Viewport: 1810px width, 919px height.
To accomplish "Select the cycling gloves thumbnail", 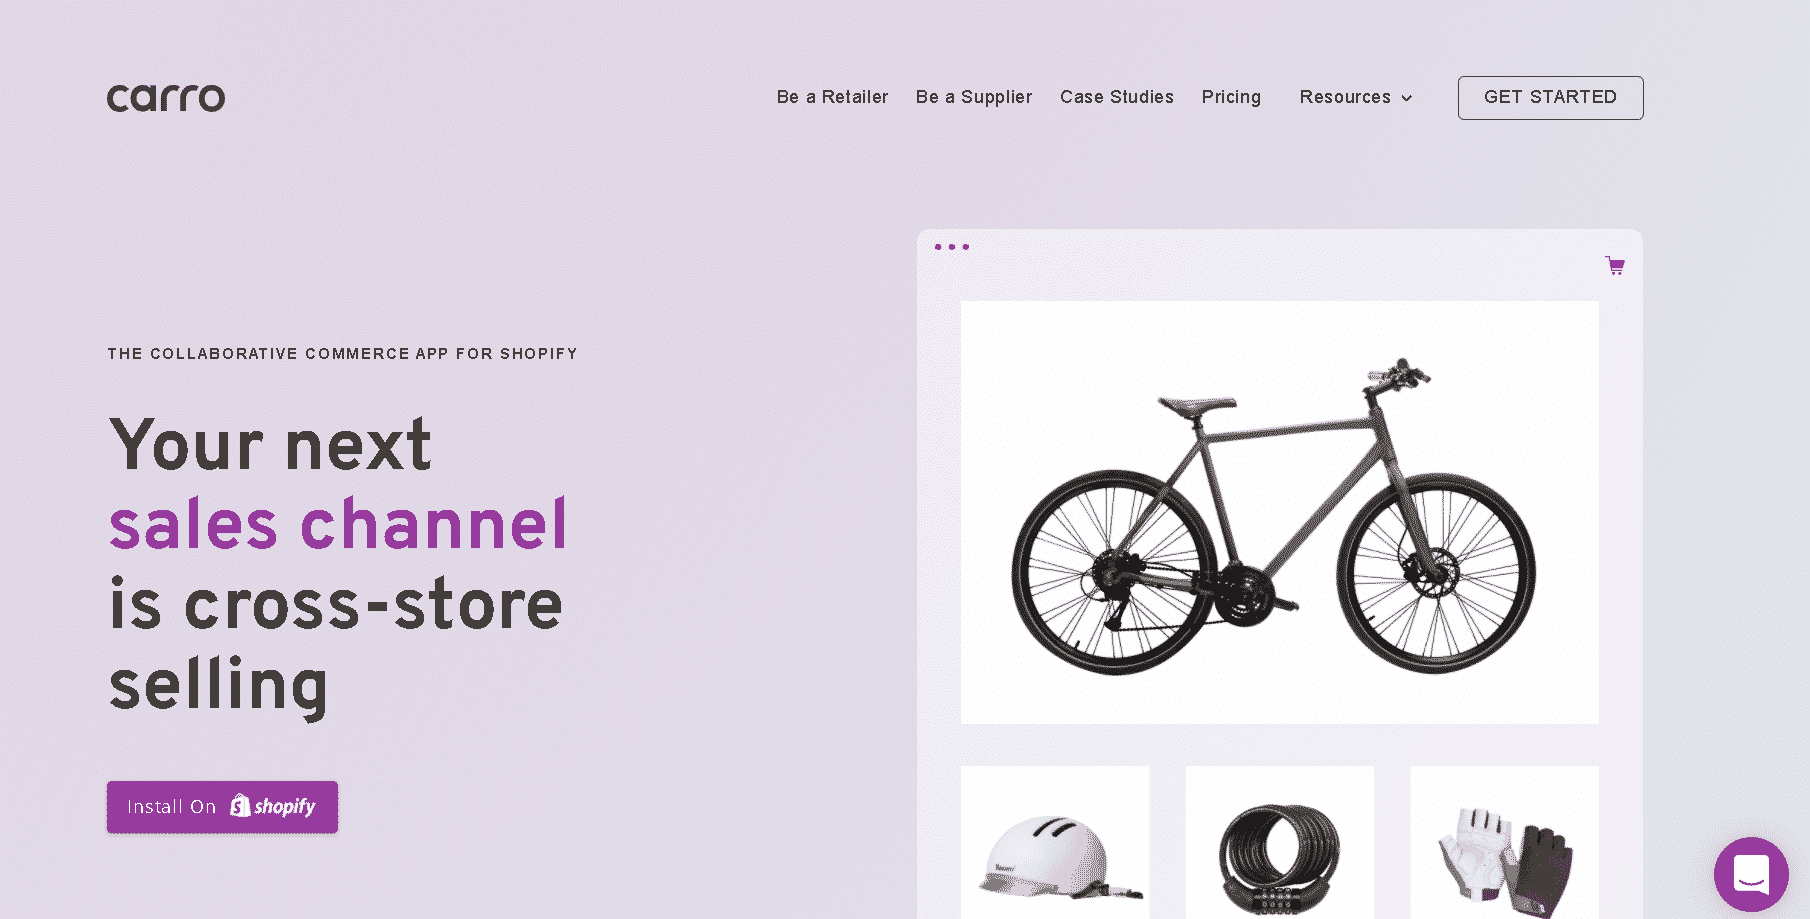I will pyautogui.click(x=1505, y=842).
